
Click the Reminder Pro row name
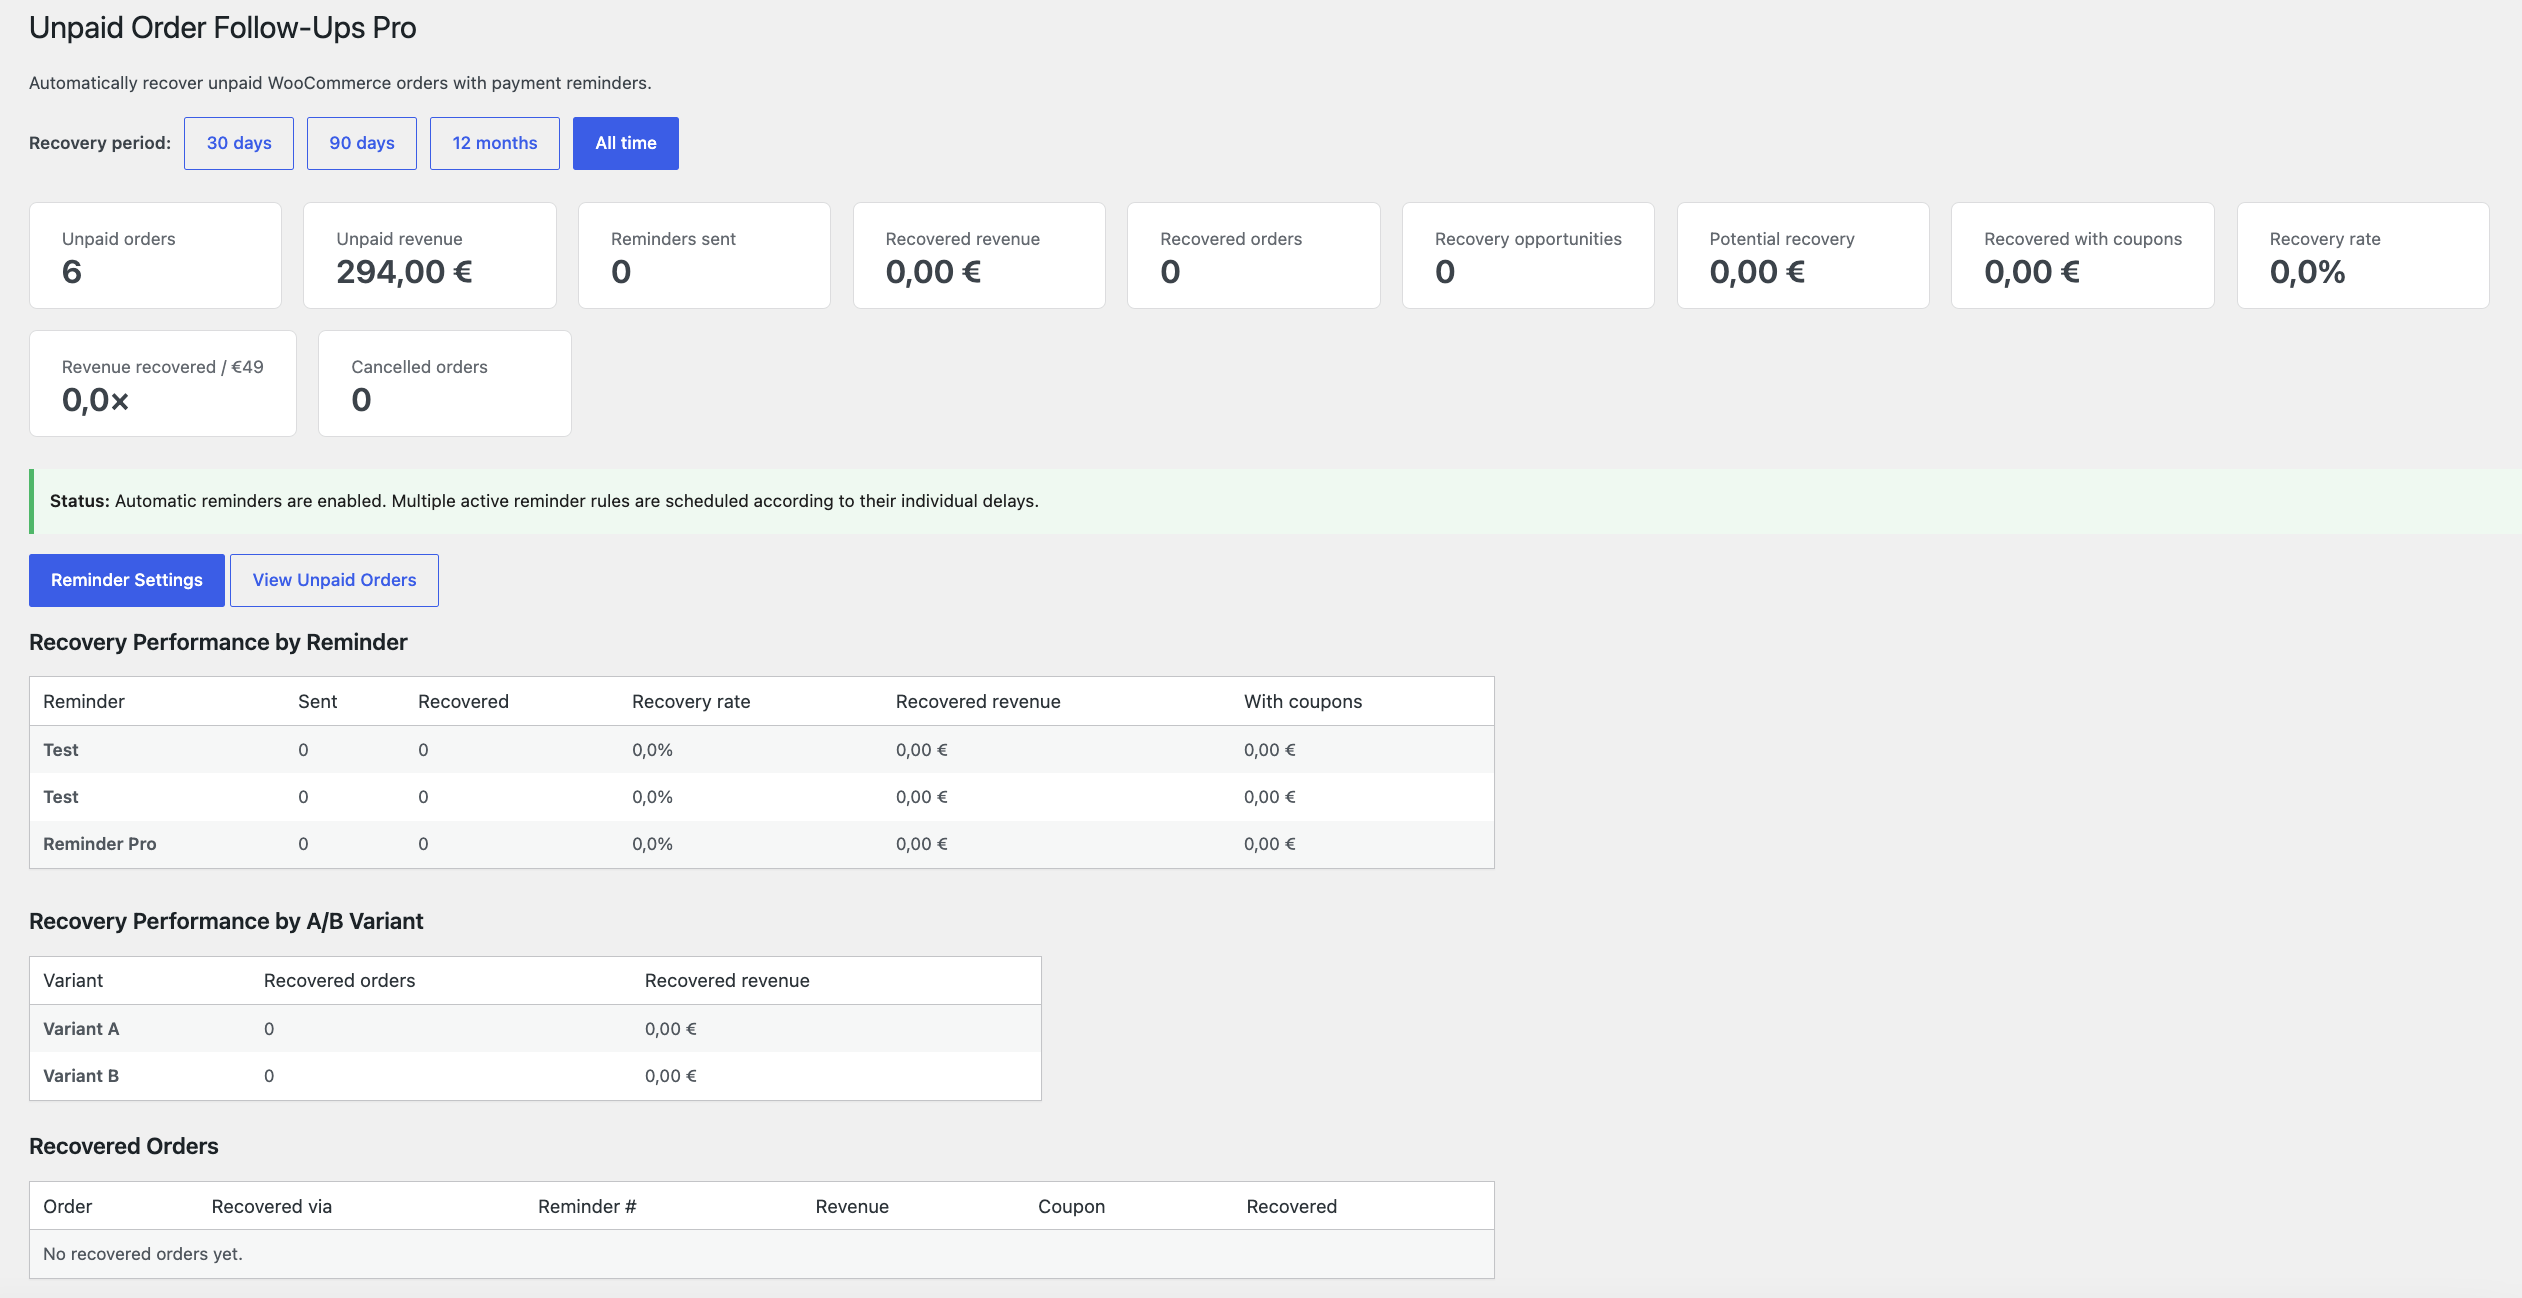pyautogui.click(x=100, y=844)
